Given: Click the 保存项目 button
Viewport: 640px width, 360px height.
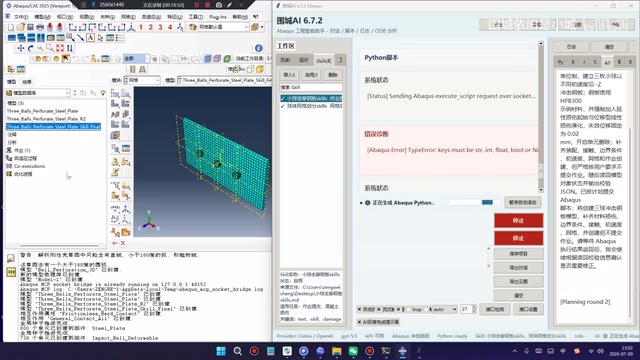Looking at the screenshot, I should (518, 253).
